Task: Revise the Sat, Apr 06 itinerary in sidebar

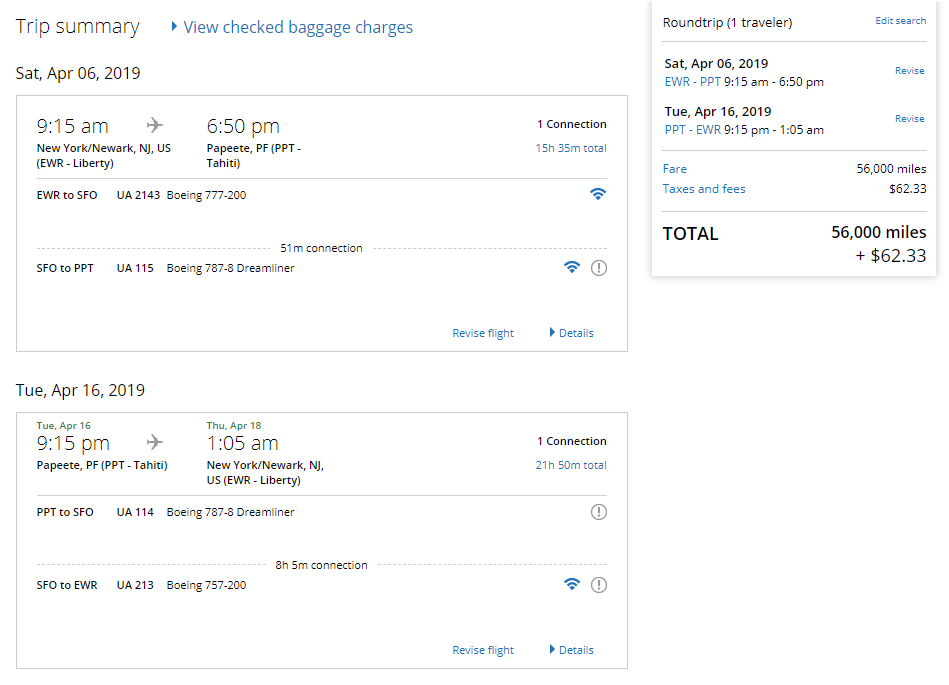Action: coord(909,71)
